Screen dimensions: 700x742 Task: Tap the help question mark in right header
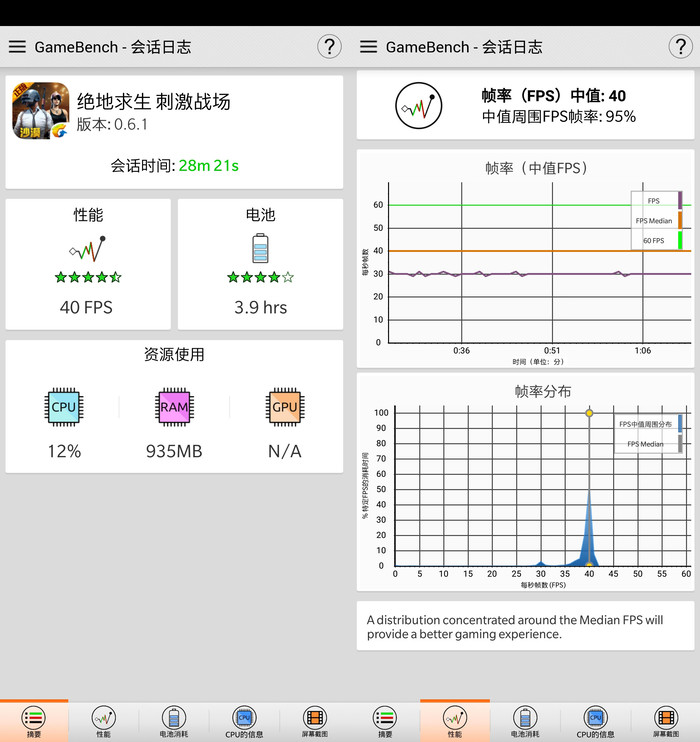tap(680, 46)
